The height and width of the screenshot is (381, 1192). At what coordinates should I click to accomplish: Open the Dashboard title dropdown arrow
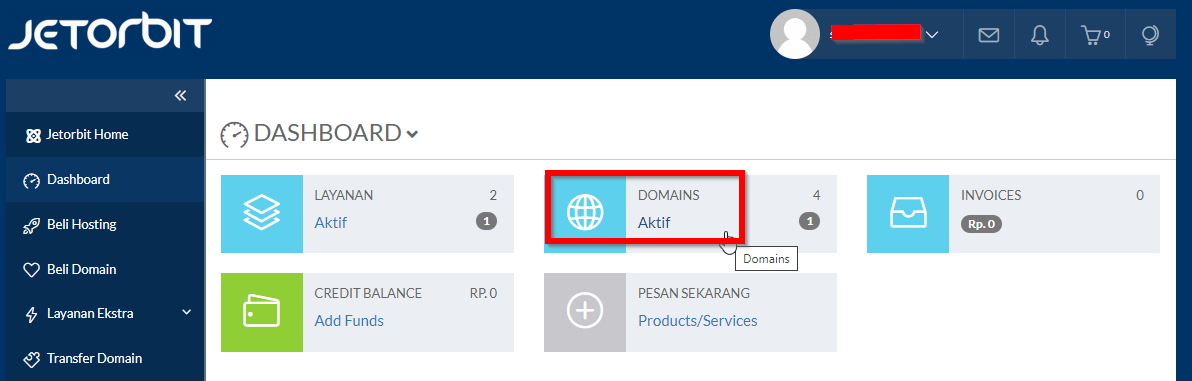(x=412, y=135)
